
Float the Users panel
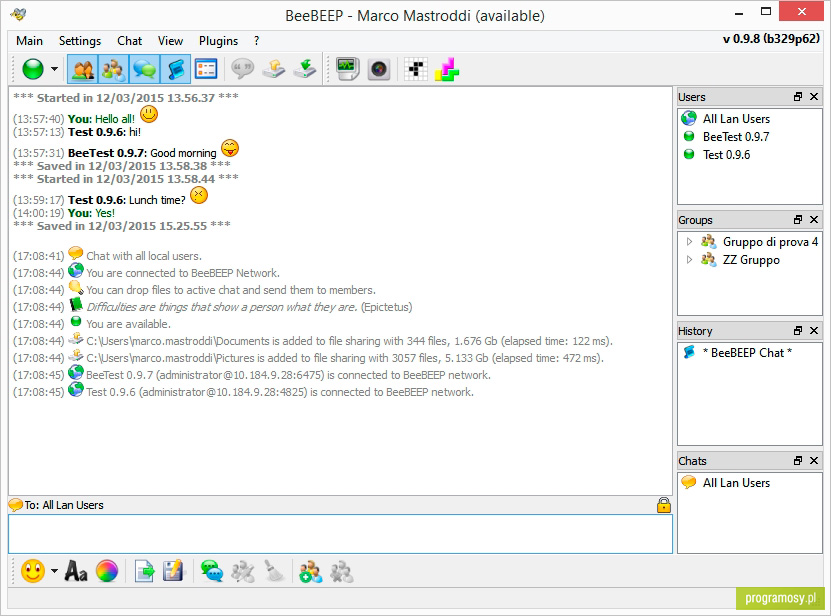[x=798, y=96]
